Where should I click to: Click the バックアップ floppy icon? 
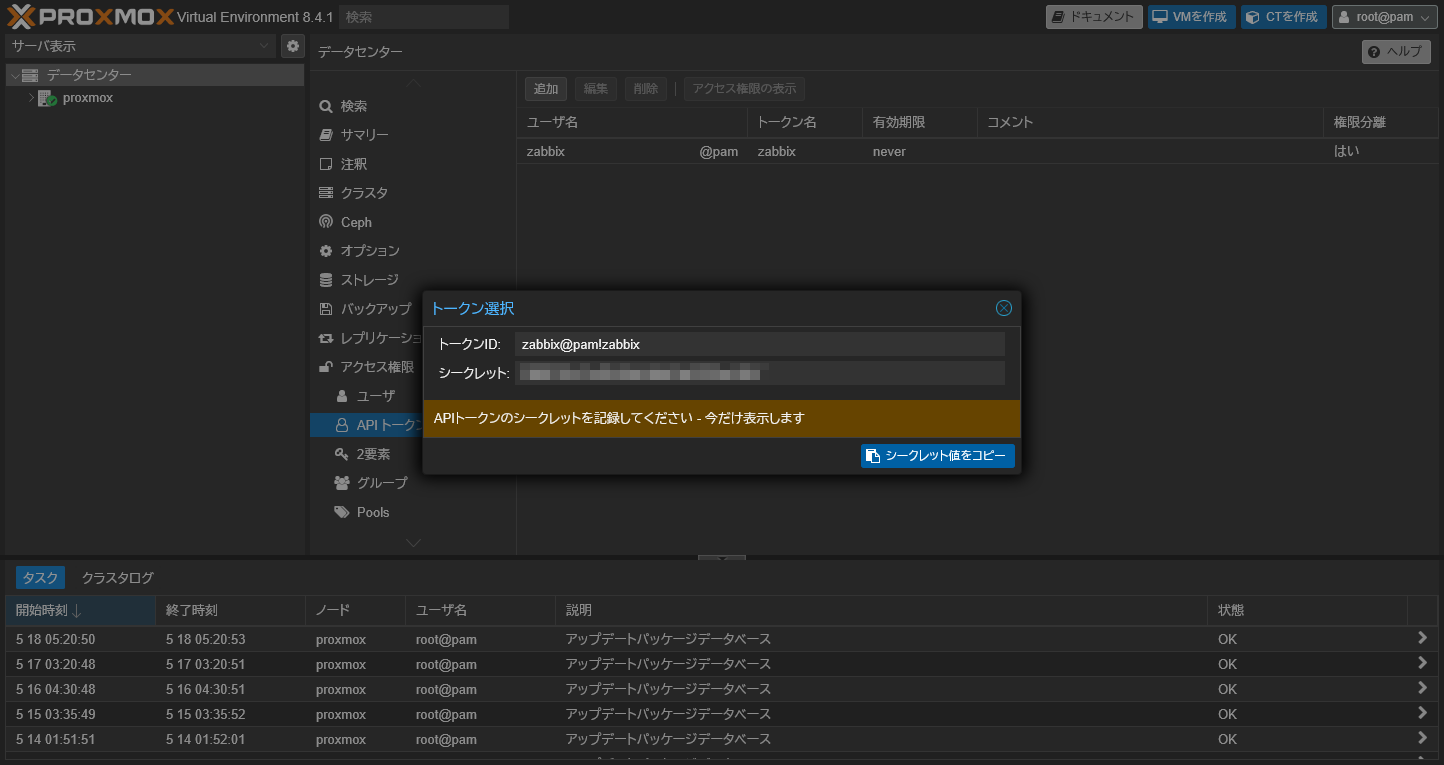point(325,309)
